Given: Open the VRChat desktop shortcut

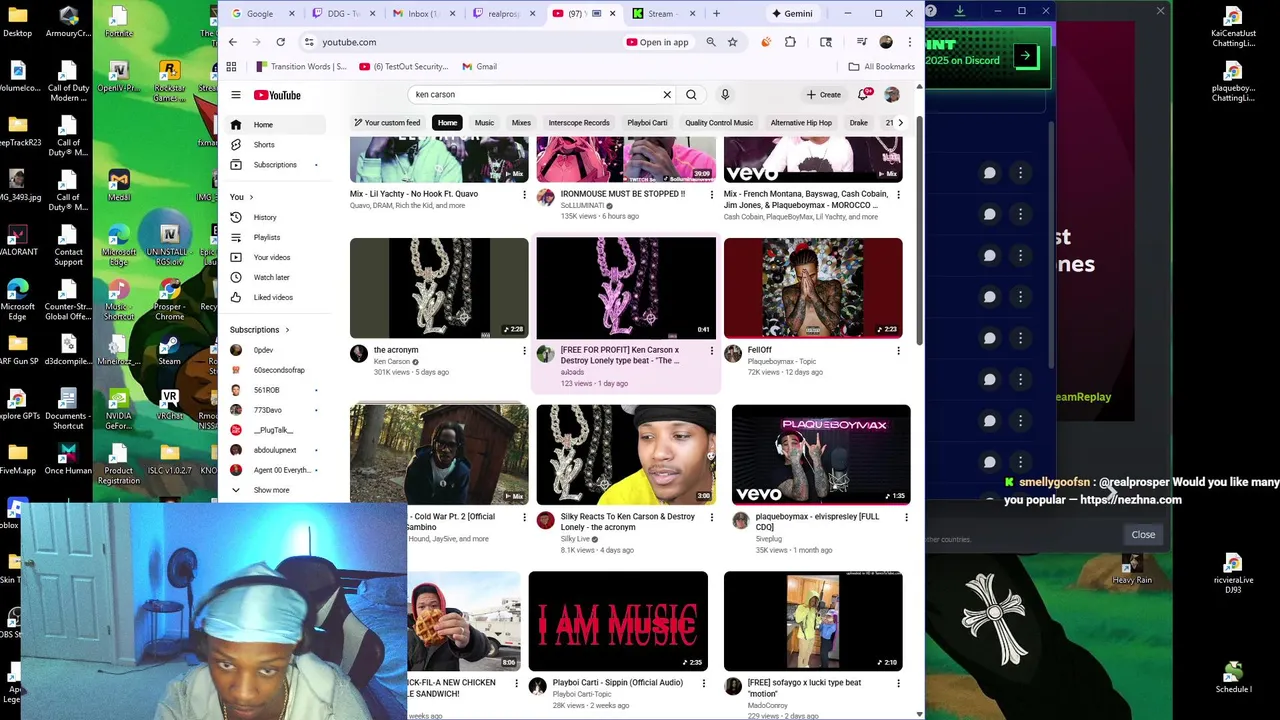Looking at the screenshot, I should (x=169, y=403).
